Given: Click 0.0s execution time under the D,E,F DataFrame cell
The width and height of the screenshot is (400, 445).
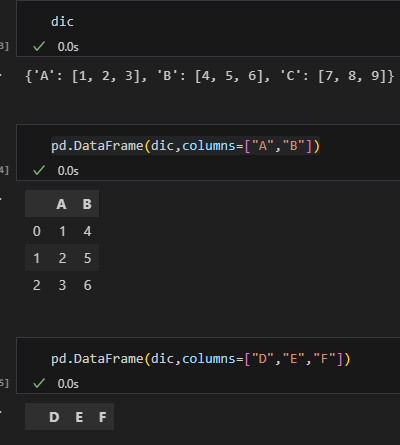Looking at the screenshot, I should pos(68,384).
